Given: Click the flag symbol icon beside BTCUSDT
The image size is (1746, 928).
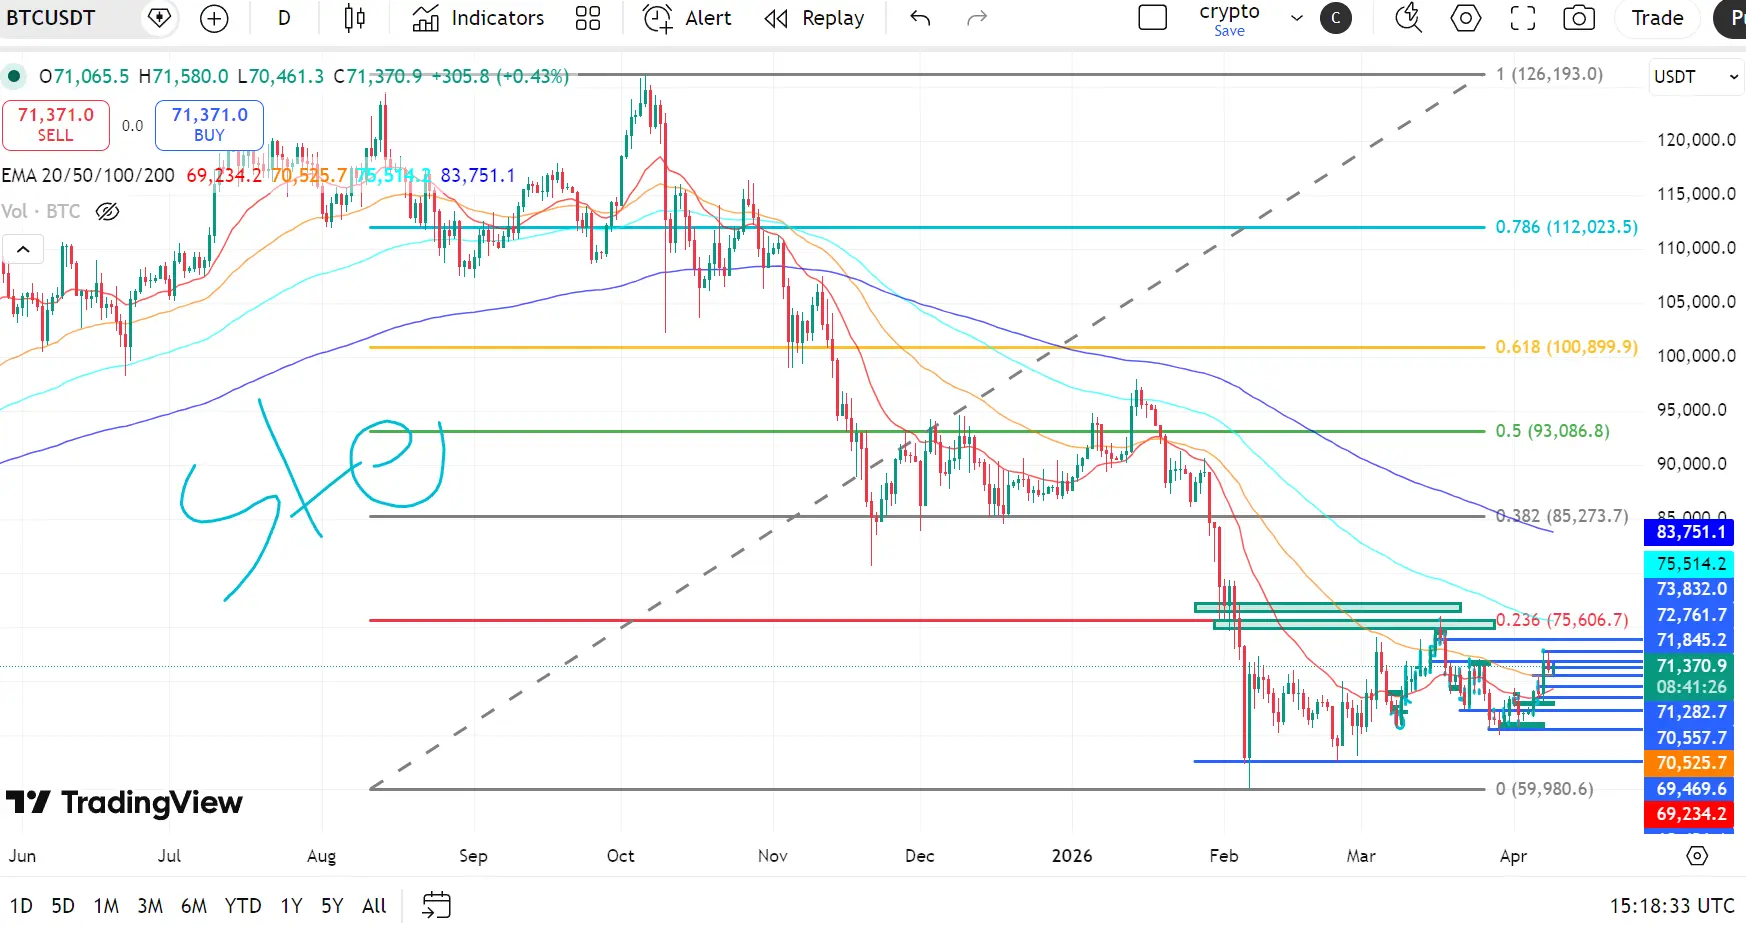Looking at the screenshot, I should pos(160,18).
